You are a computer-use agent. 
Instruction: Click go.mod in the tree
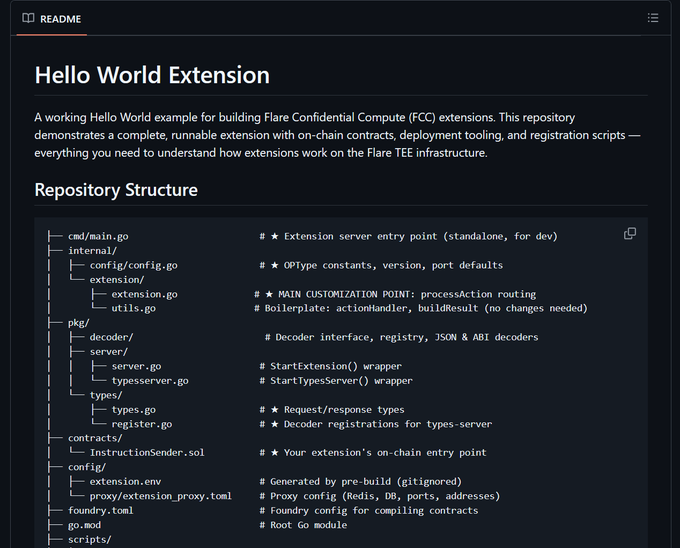coord(84,525)
